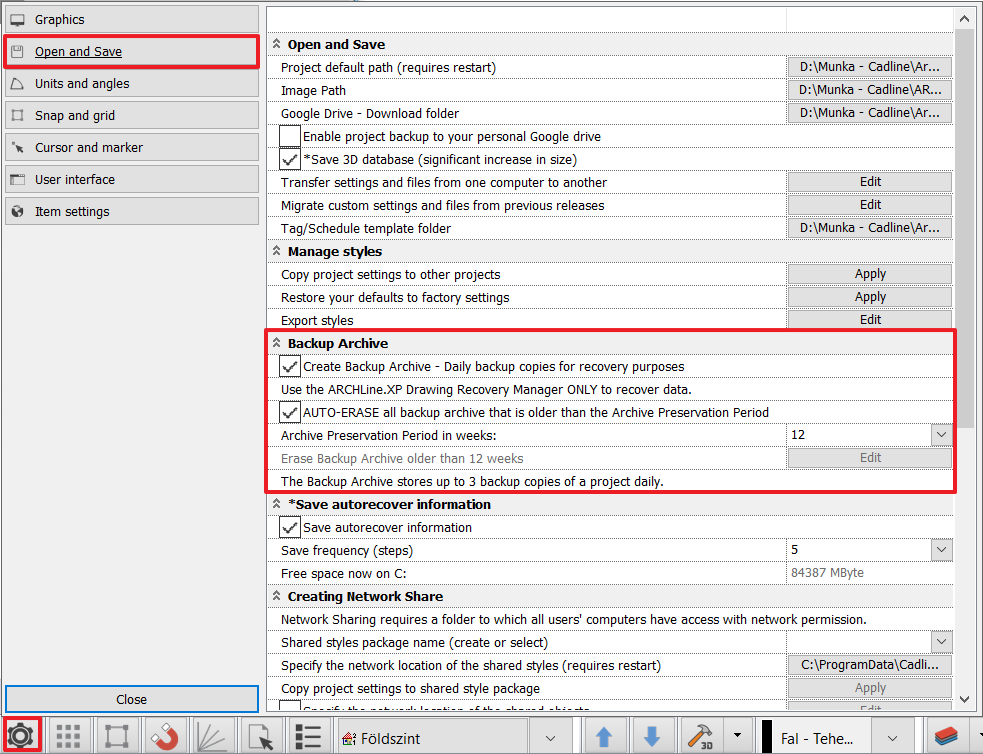Click the page with cursor icon
The image size is (983, 754).
pyautogui.click(x=261, y=736)
